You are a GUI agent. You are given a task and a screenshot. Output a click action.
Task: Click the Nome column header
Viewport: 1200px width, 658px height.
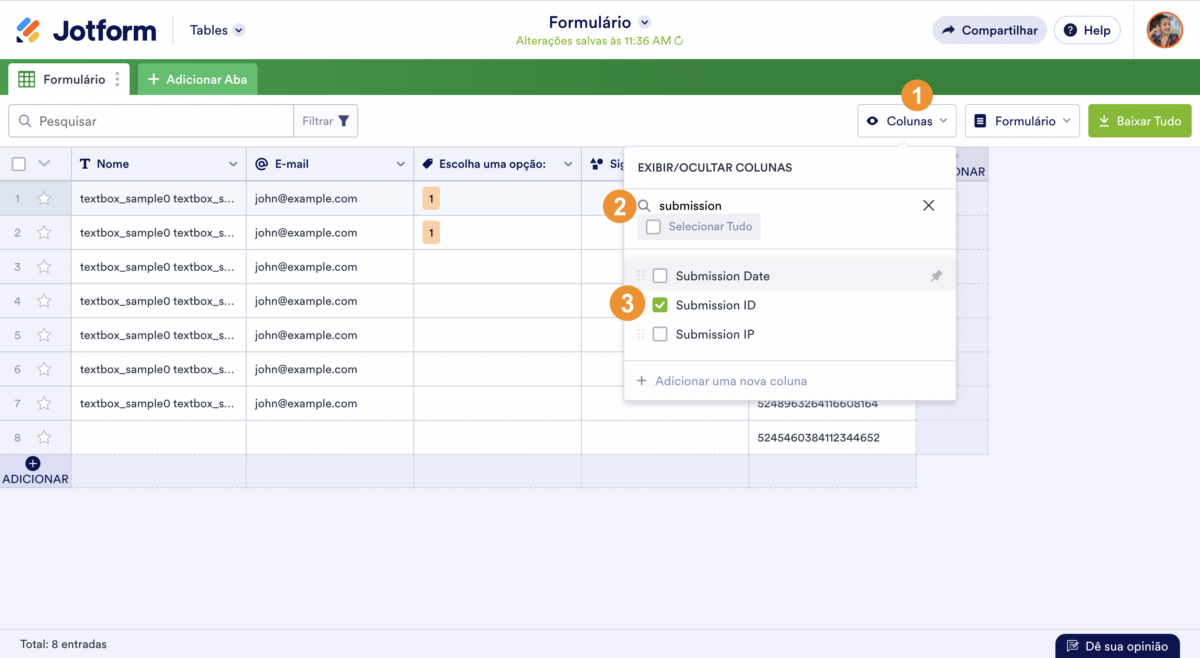pyautogui.click(x=159, y=164)
